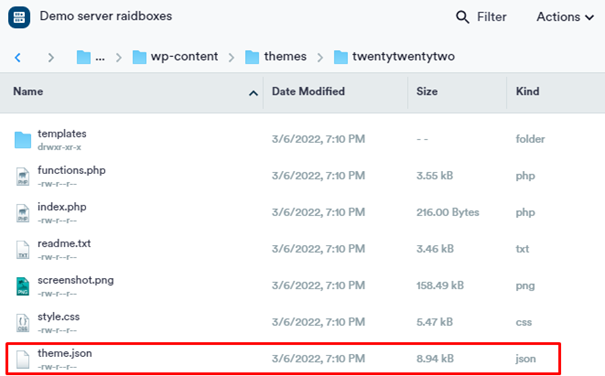The height and width of the screenshot is (376, 605).
Task: Click the functions.php PHP file icon
Action: pos(23,176)
